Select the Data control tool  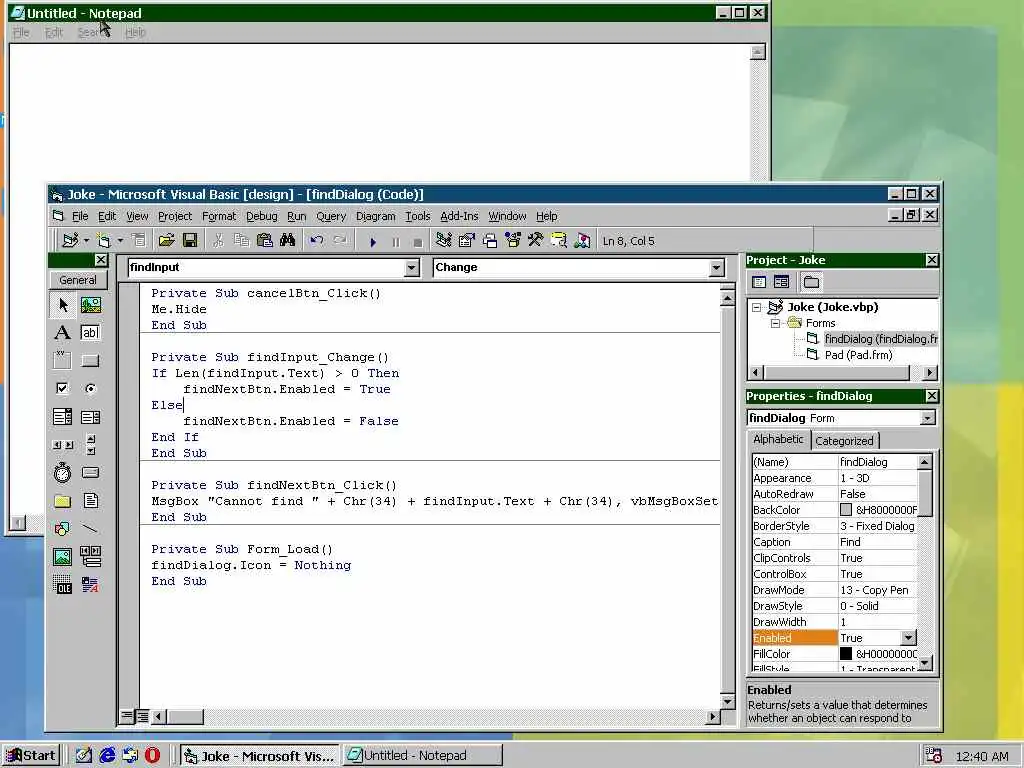click(x=91, y=556)
